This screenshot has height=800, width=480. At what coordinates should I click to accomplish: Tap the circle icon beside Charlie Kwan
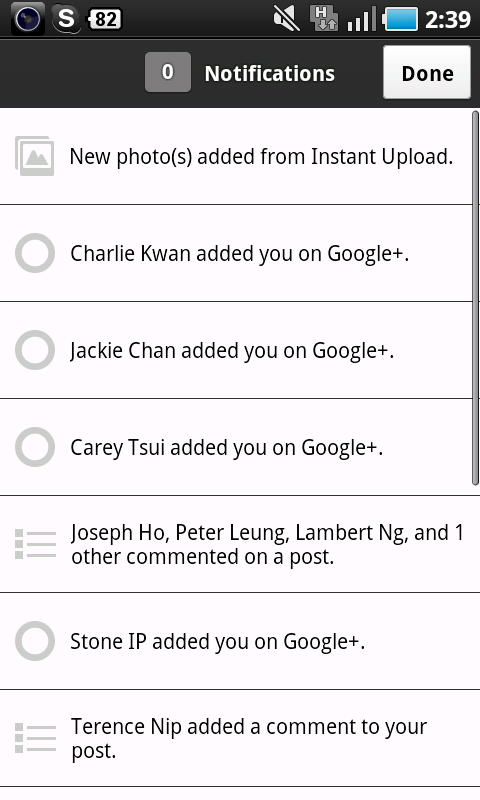tap(35, 253)
